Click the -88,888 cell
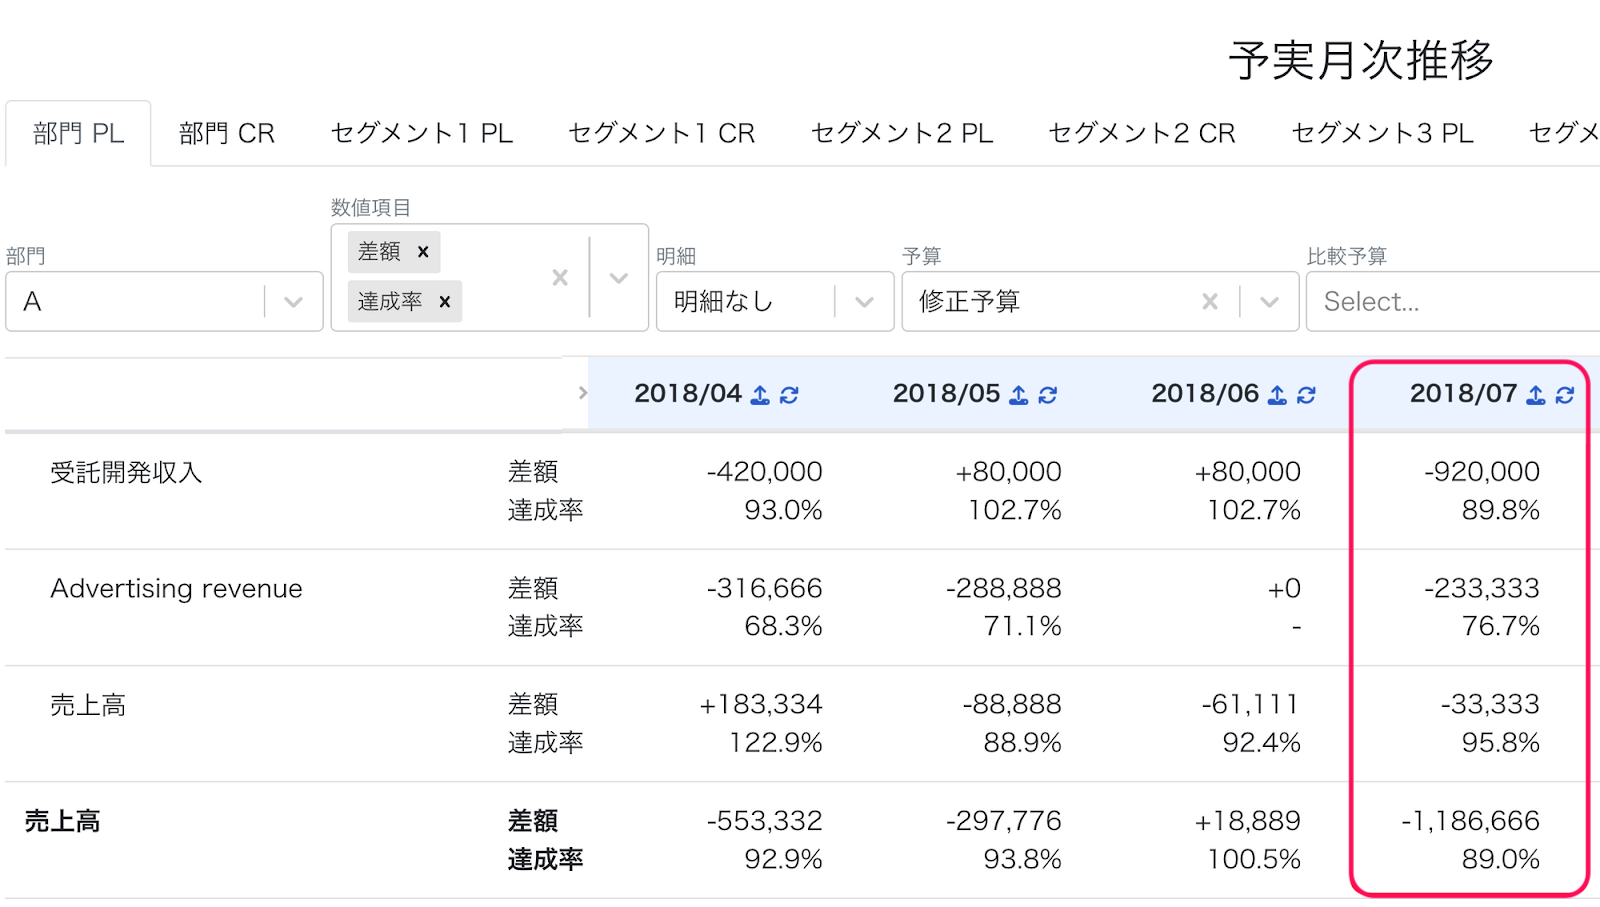1600x907 pixels. 1012,704
